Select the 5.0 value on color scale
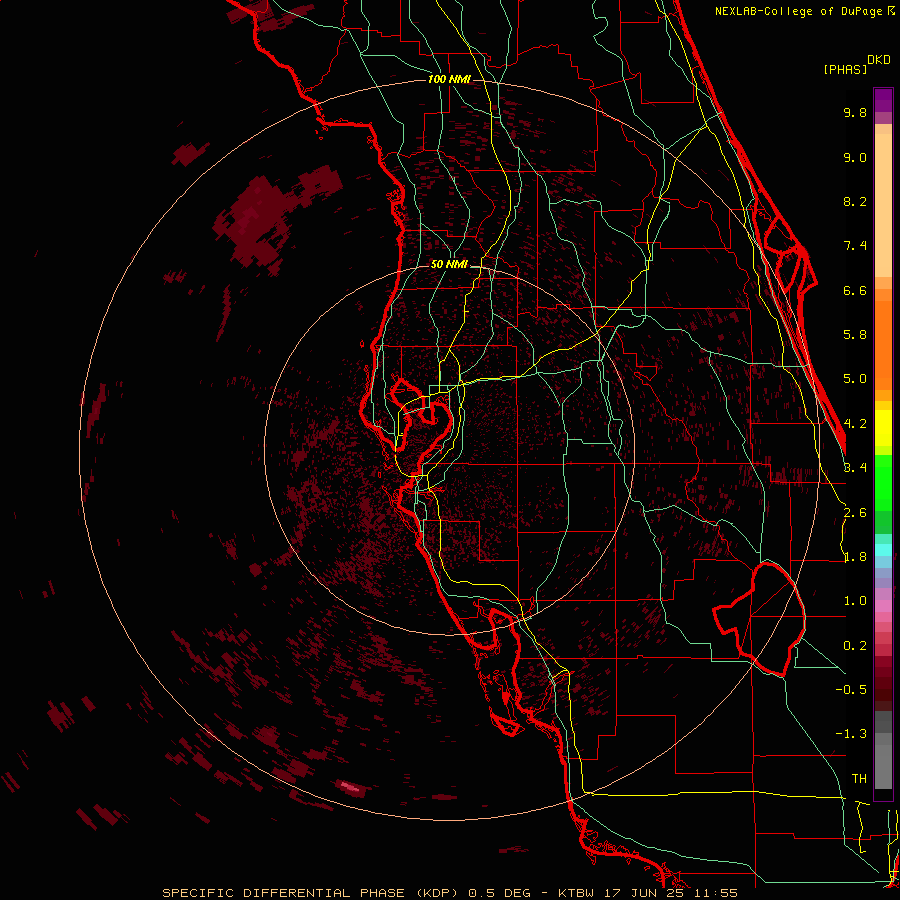 [x=855, y=379]
